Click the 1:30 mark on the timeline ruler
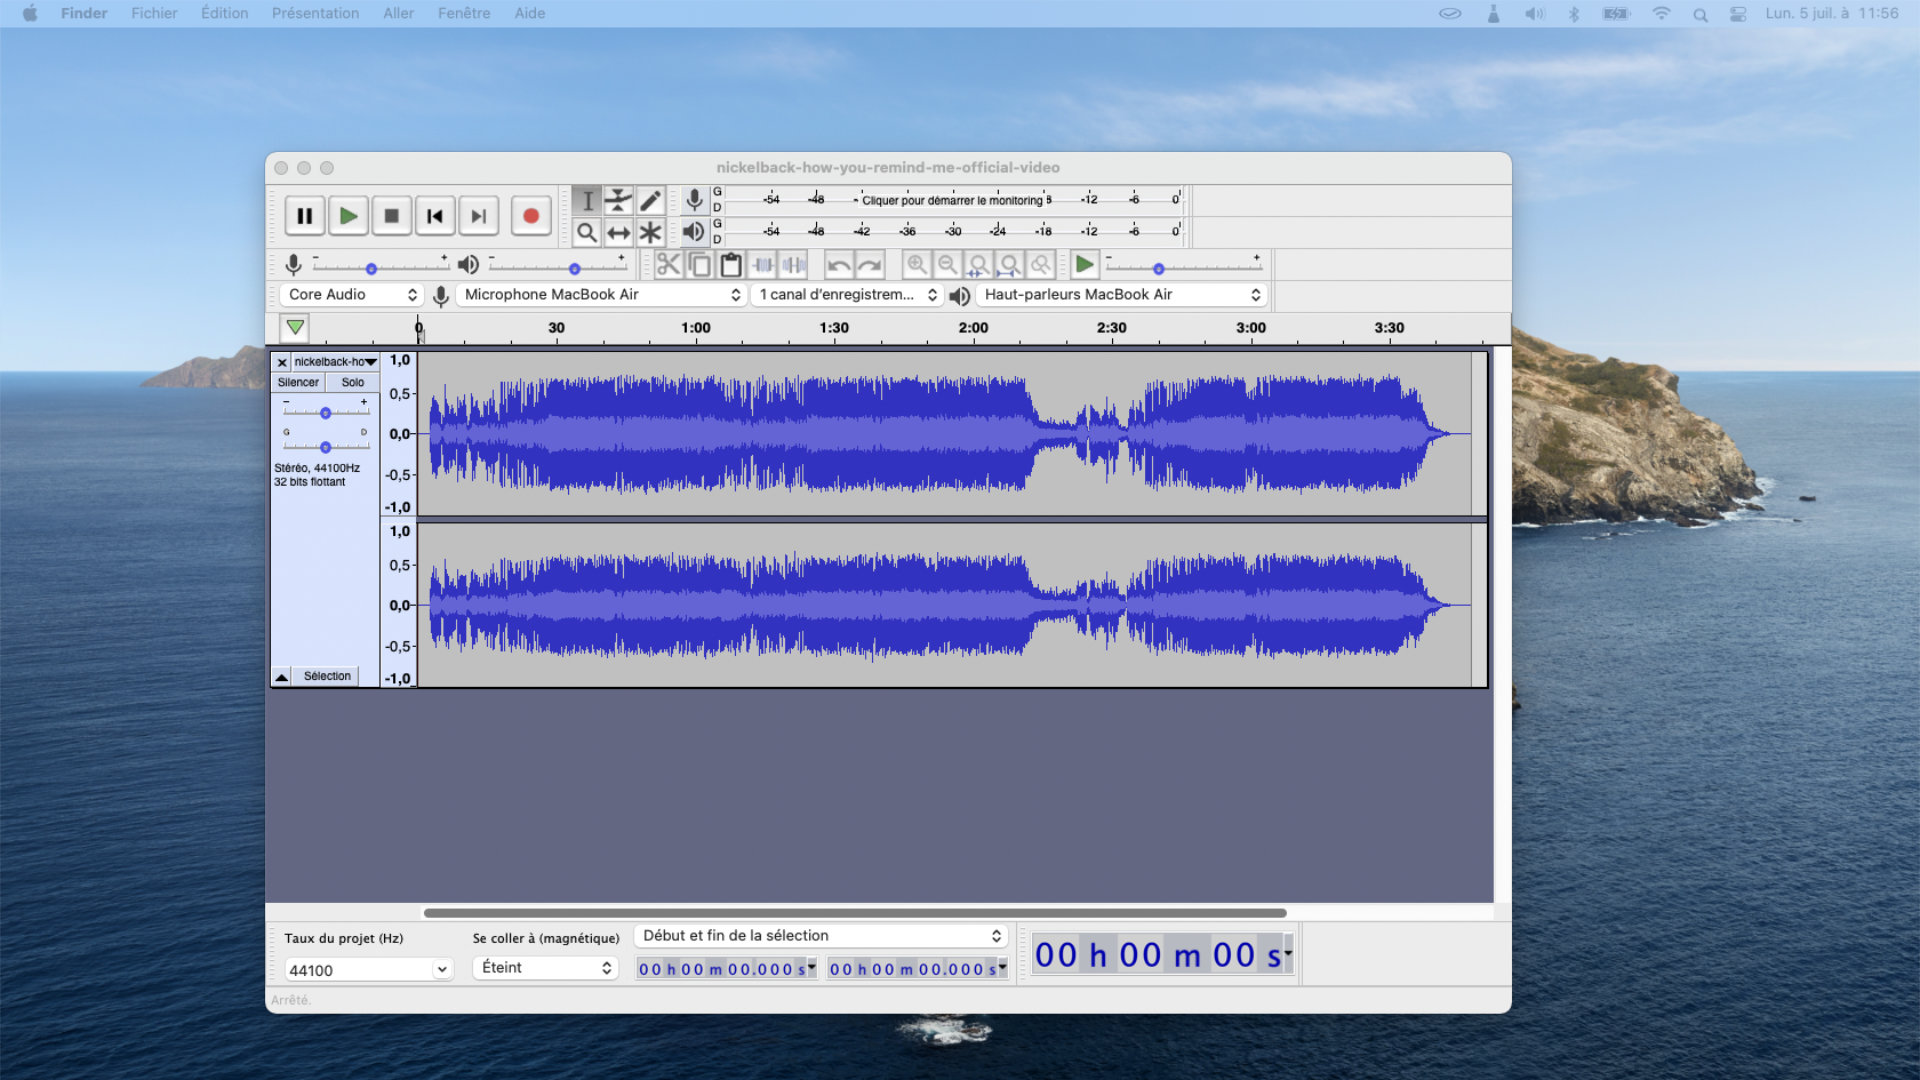 click(834, 329)
